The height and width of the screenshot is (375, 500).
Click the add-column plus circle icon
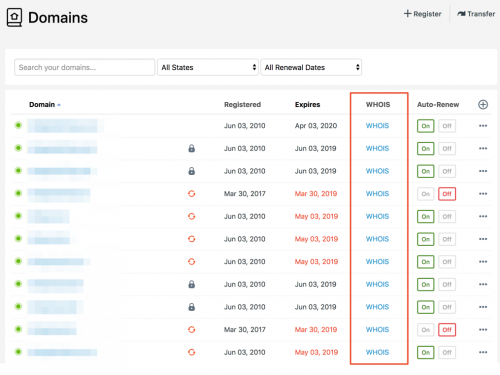pyautogui.click(x=483, y=105)
